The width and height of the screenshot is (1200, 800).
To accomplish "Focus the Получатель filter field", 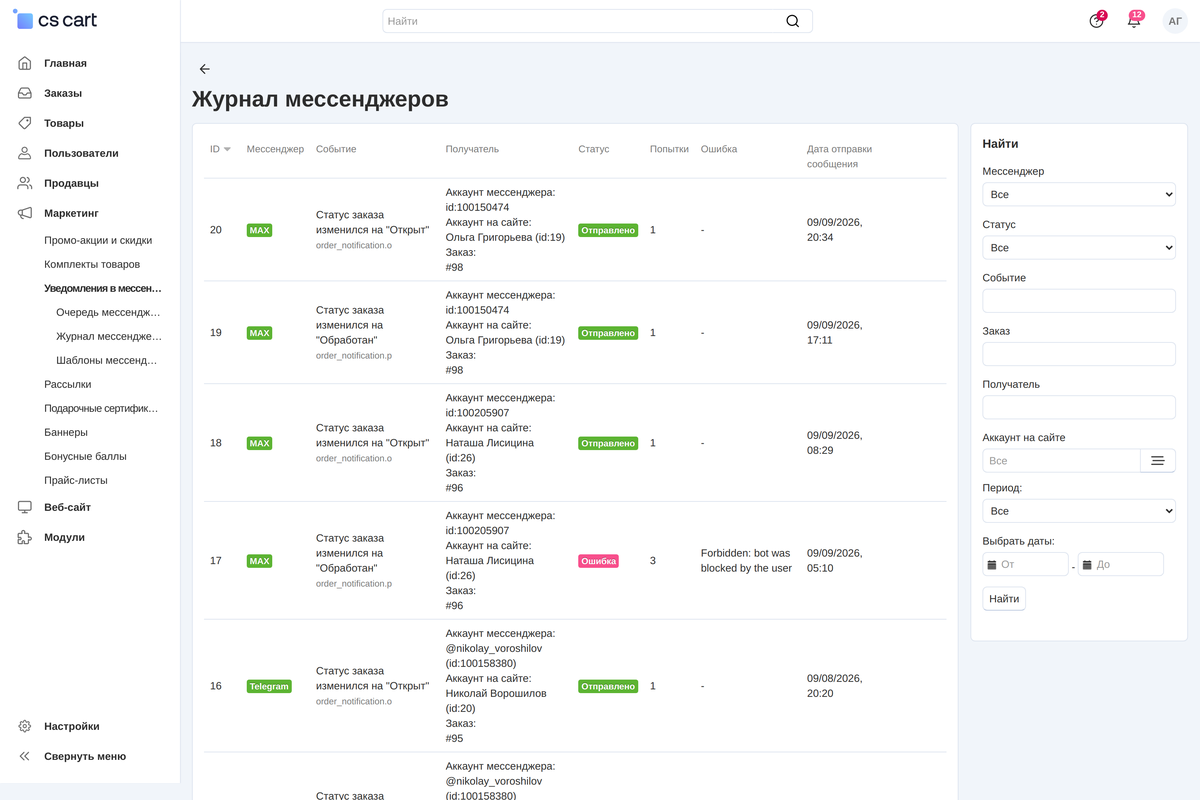I will [x=1079, y=407].
